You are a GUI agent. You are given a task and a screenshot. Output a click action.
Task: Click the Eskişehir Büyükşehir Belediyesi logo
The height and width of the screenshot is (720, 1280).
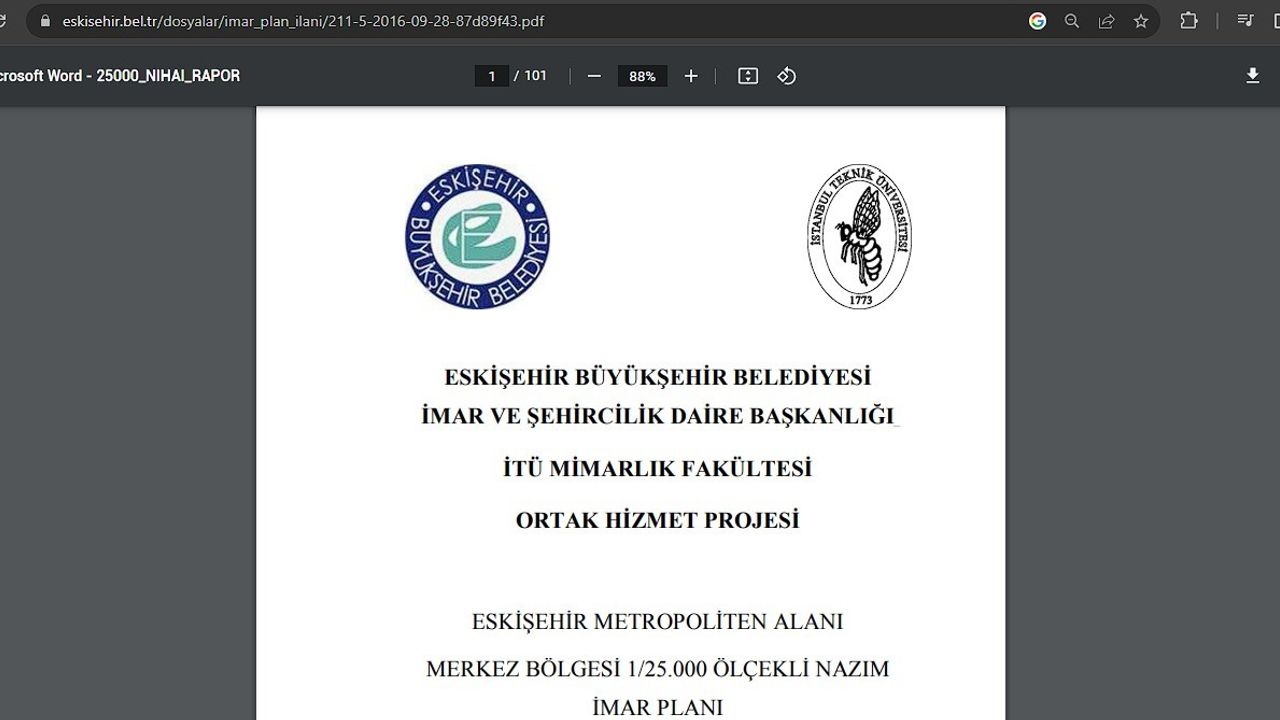[477, 236]
